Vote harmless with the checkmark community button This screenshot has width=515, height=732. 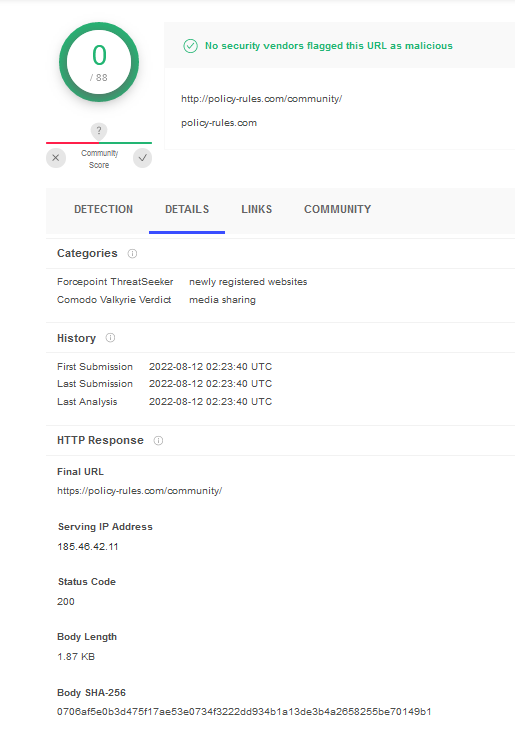pyautogui.click(x=142, y=158)
